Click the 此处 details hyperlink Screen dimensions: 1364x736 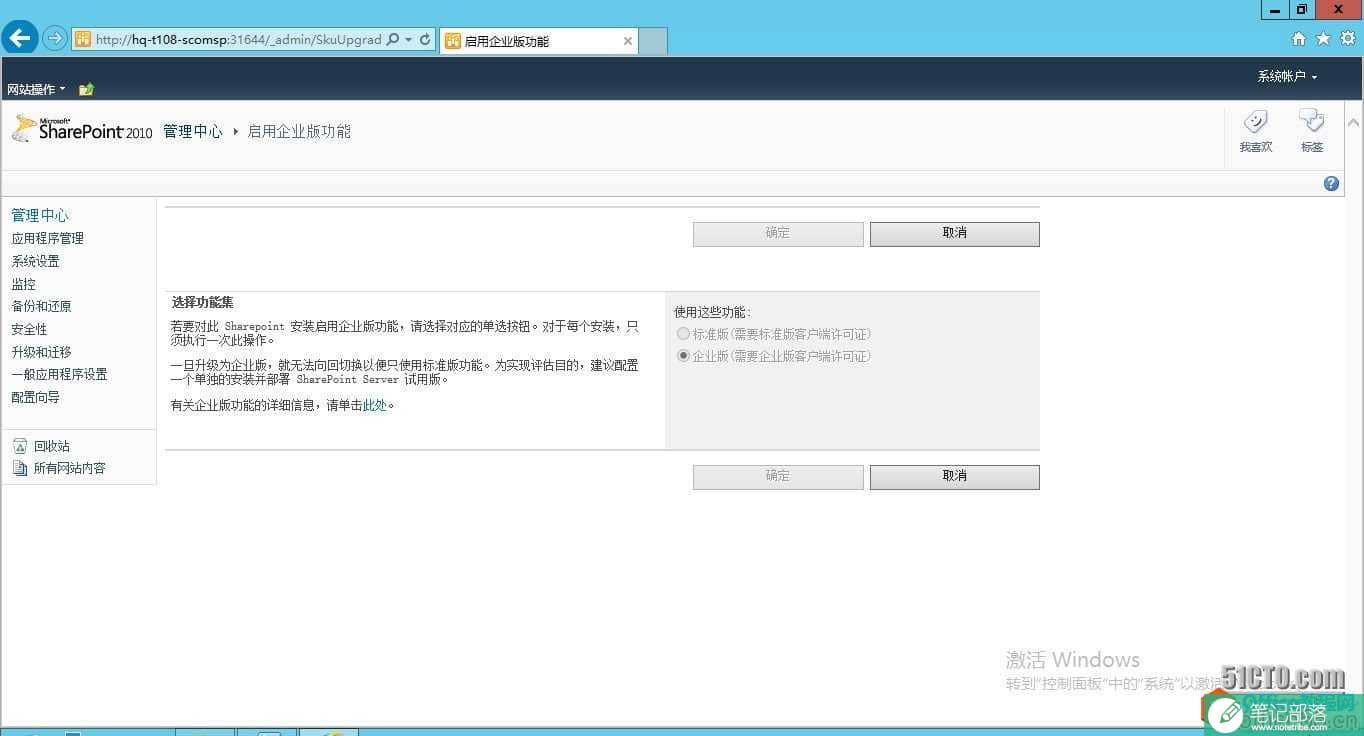tap(374, 405)
